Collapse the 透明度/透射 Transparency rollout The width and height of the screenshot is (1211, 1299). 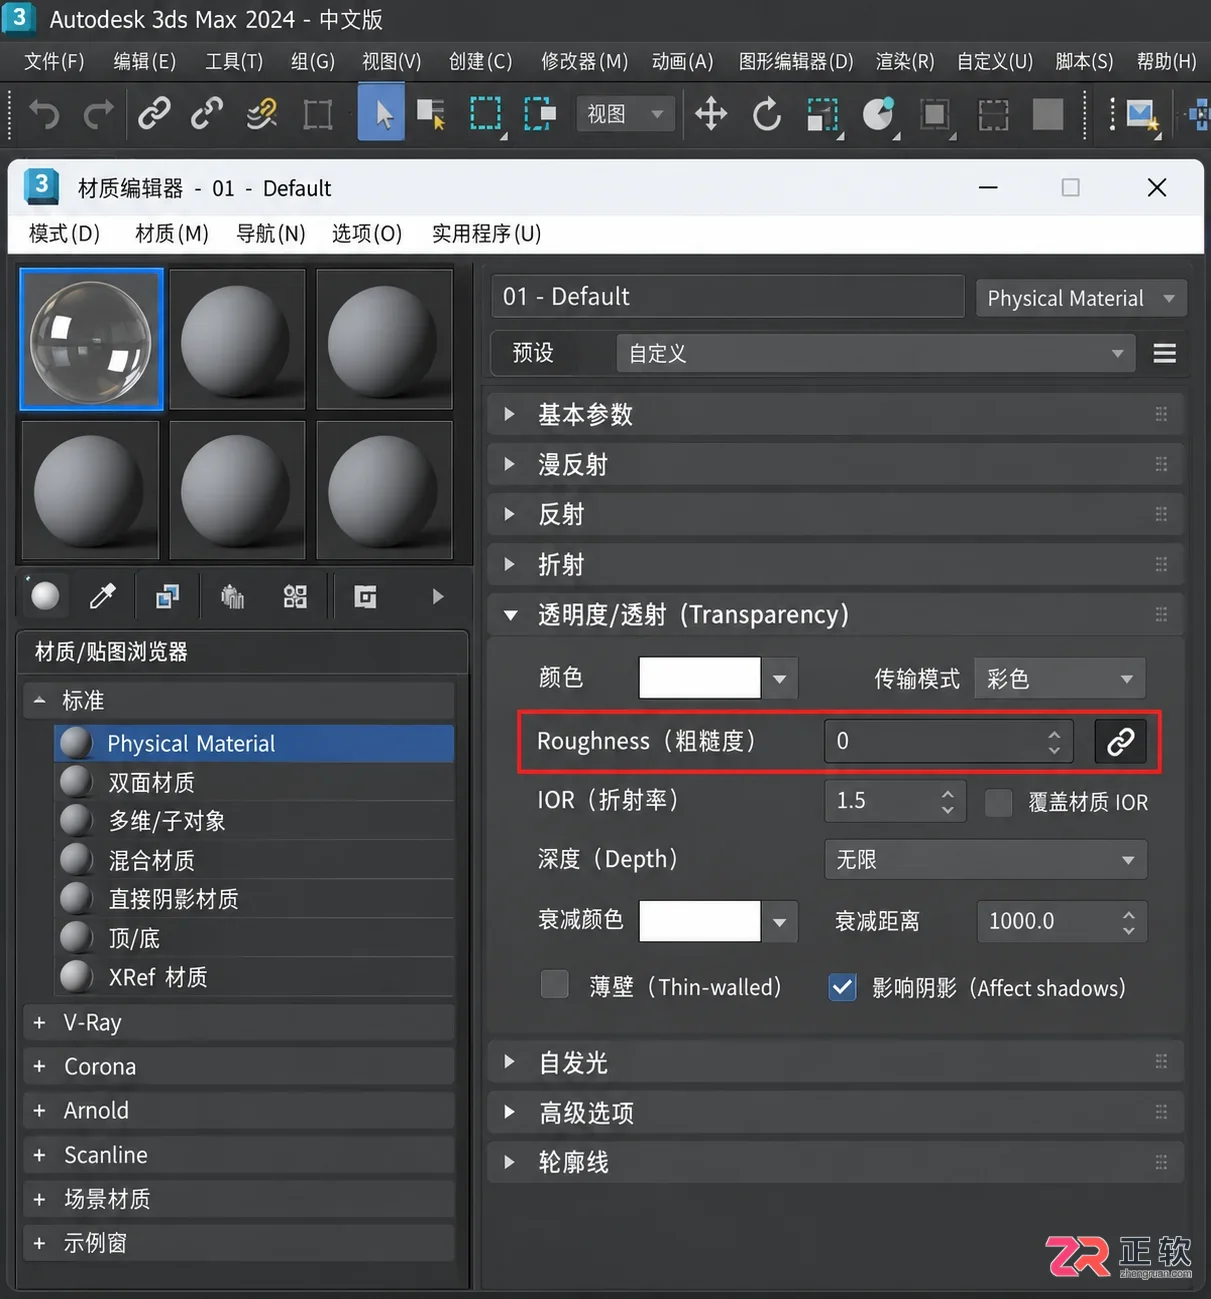click(x=835, y=614)
